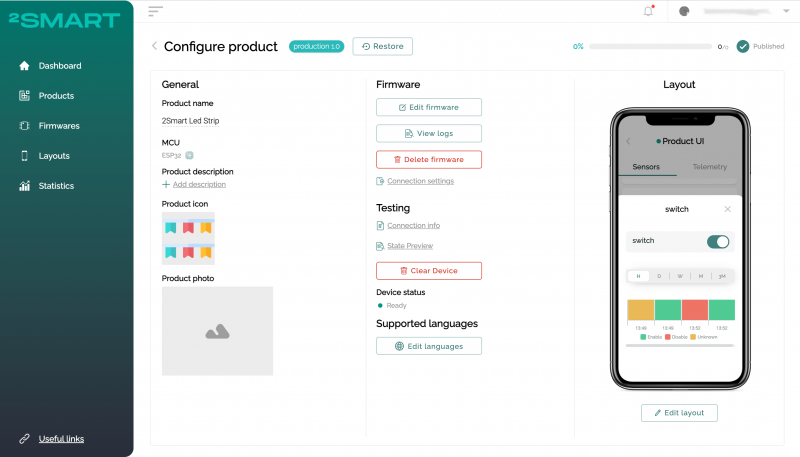Open Products in the sidebar
Screen dimensions: 800x457
pos(56,96)
